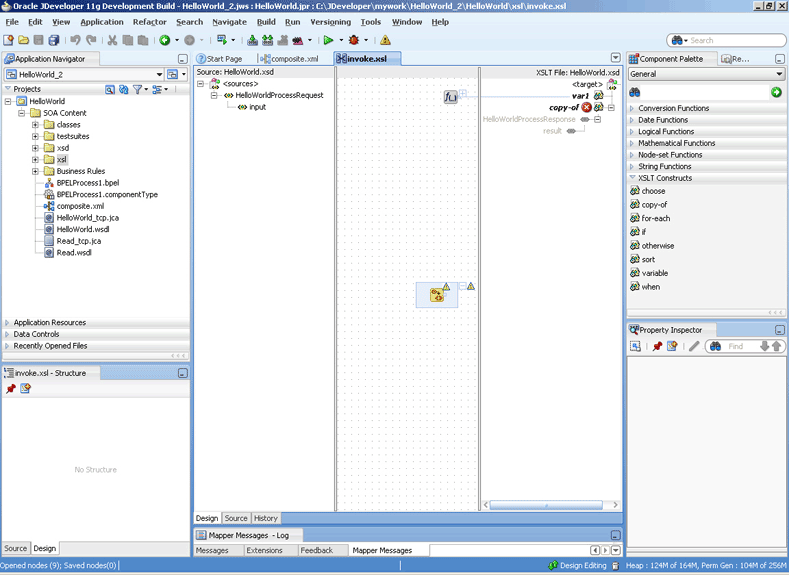789x575 pixels.
Task: Switch to the Source editor tab
Action: (236, 518)
